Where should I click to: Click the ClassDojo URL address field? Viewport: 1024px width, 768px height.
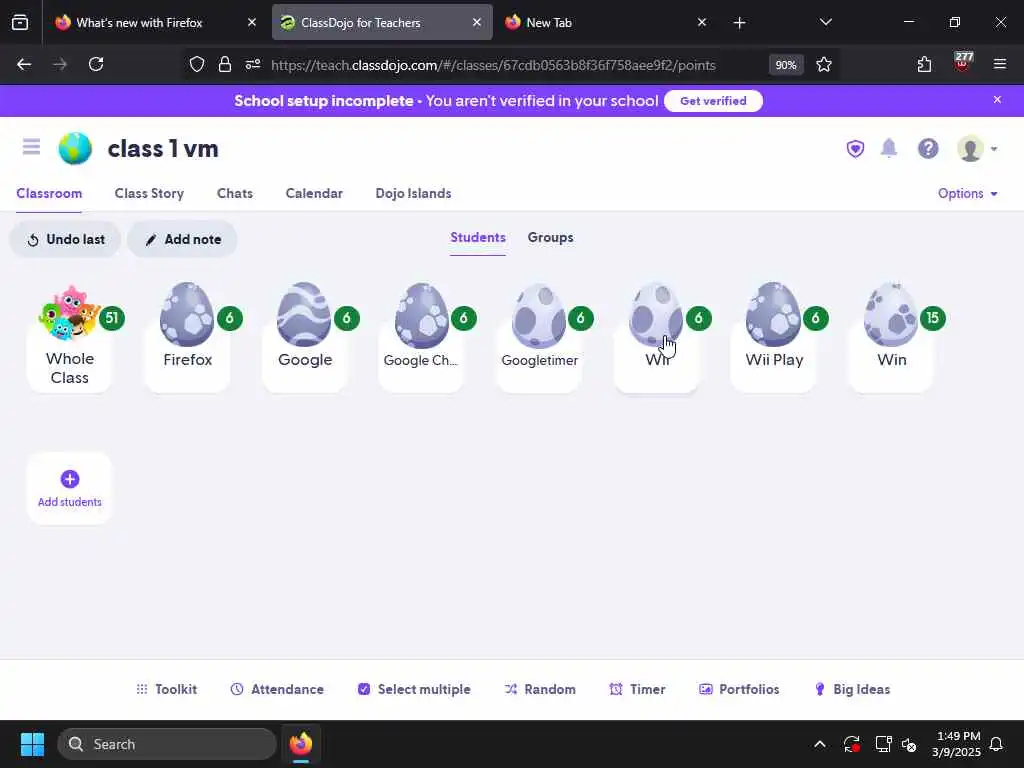493,65
